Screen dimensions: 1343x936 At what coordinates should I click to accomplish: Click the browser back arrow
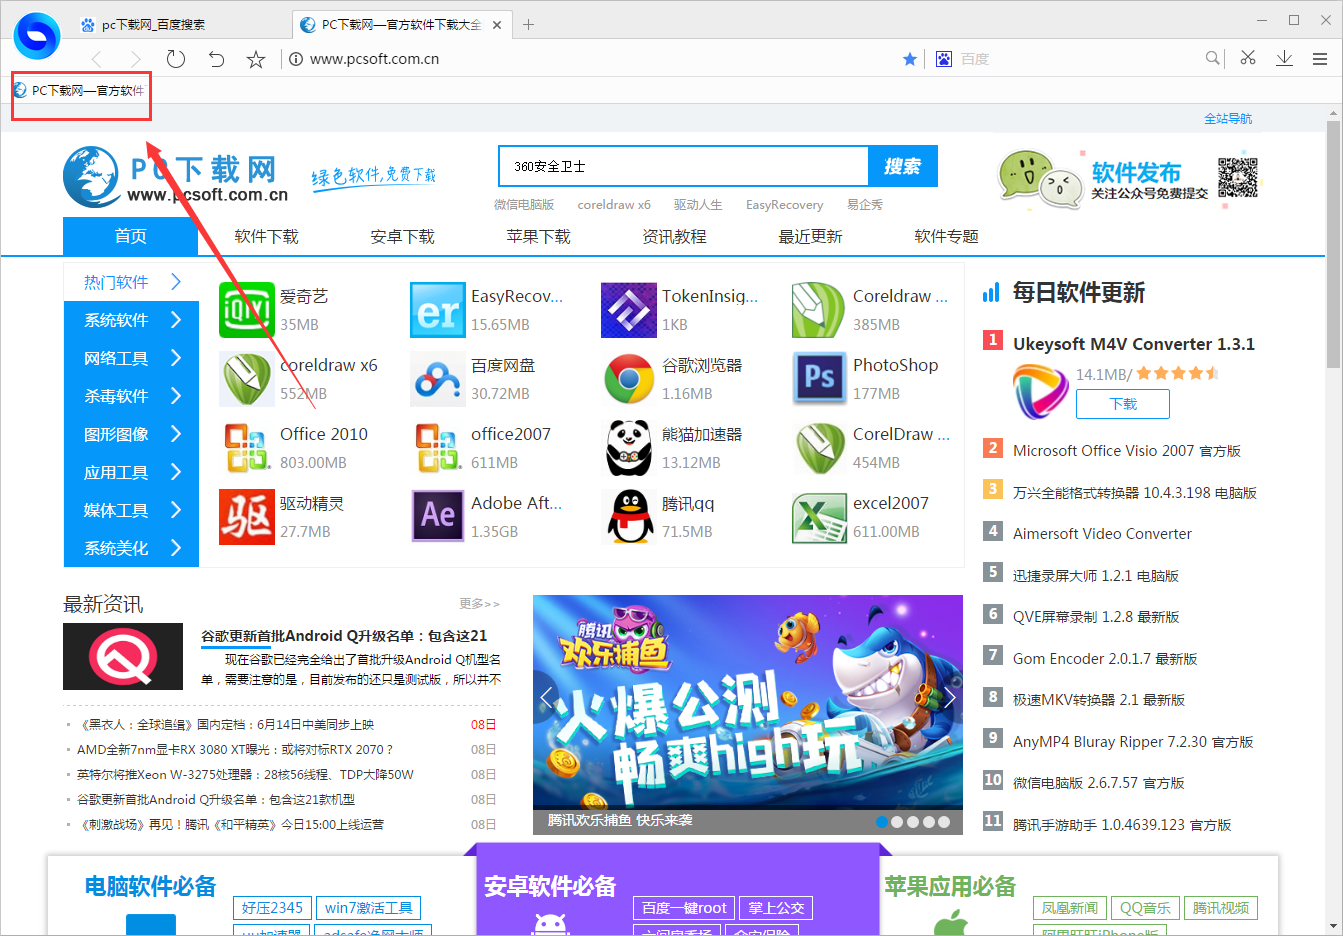pos(97,59)
